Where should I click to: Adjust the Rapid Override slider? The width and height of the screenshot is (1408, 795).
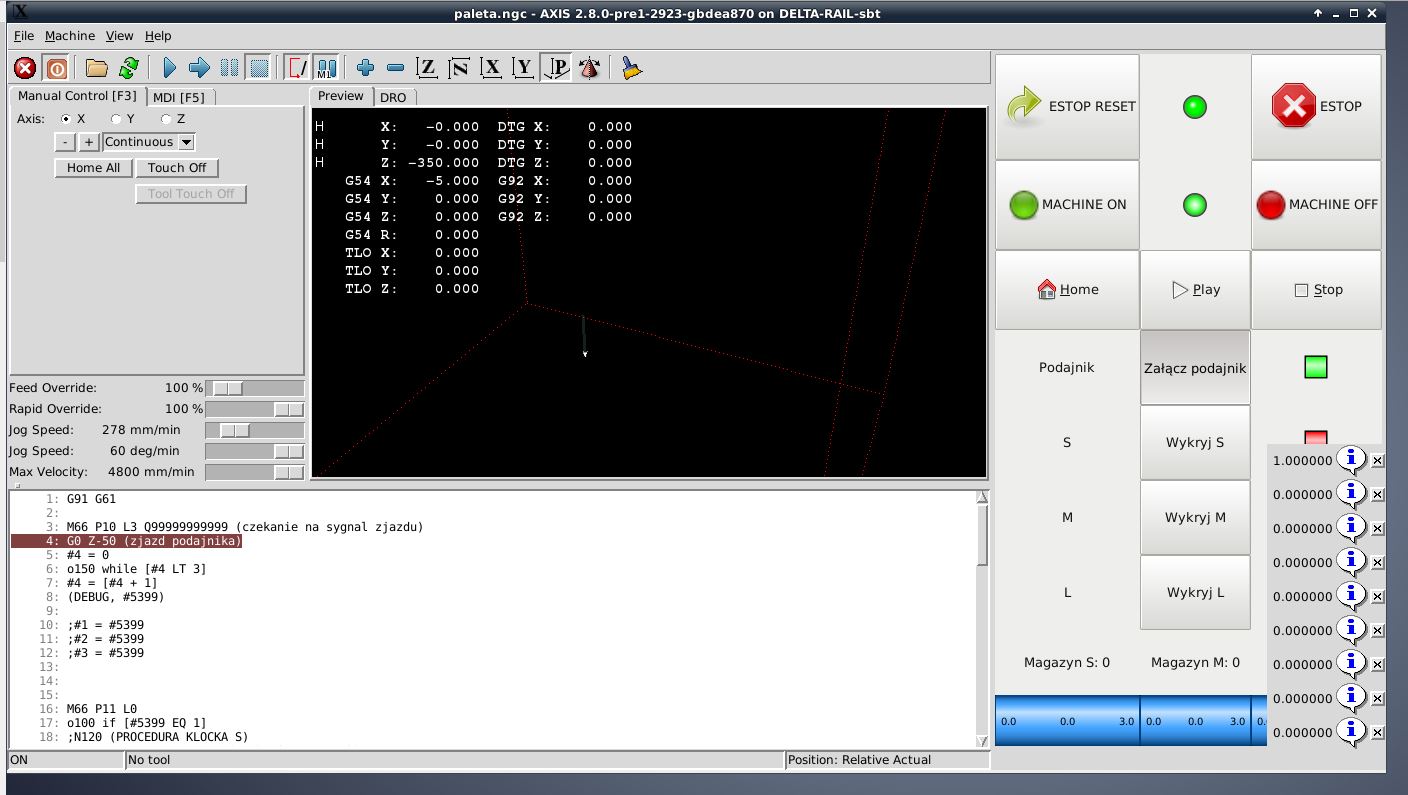pos(255,409)
